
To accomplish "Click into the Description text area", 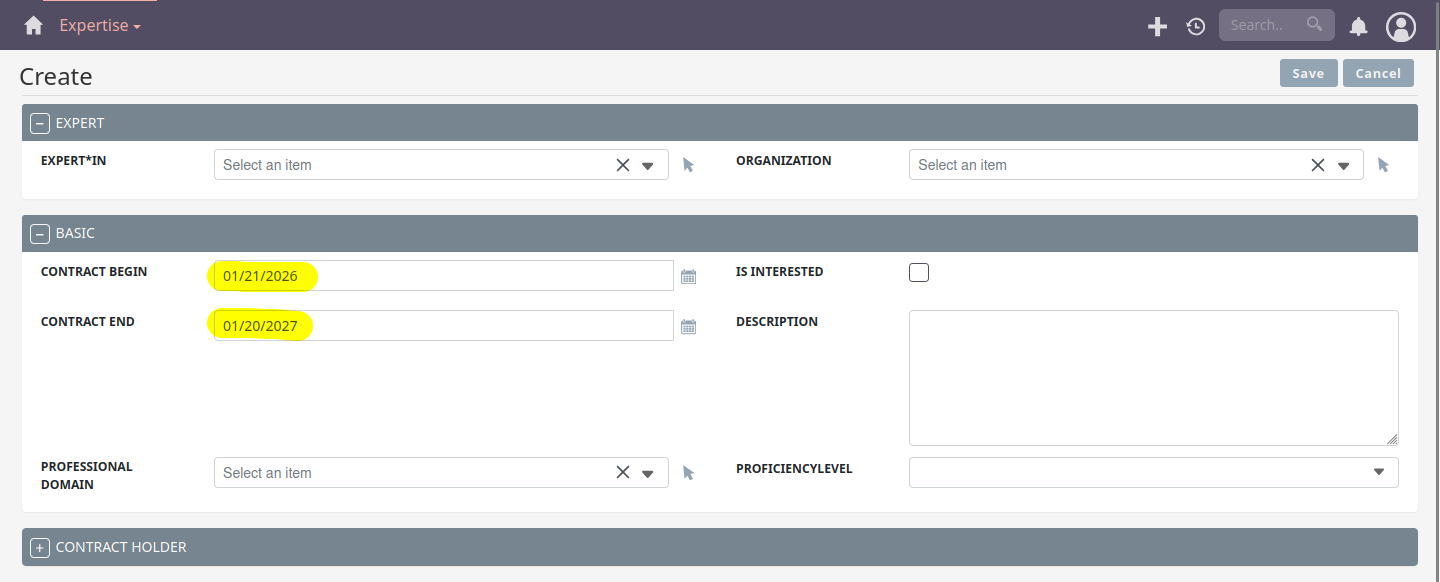I will click(1152, 377).
